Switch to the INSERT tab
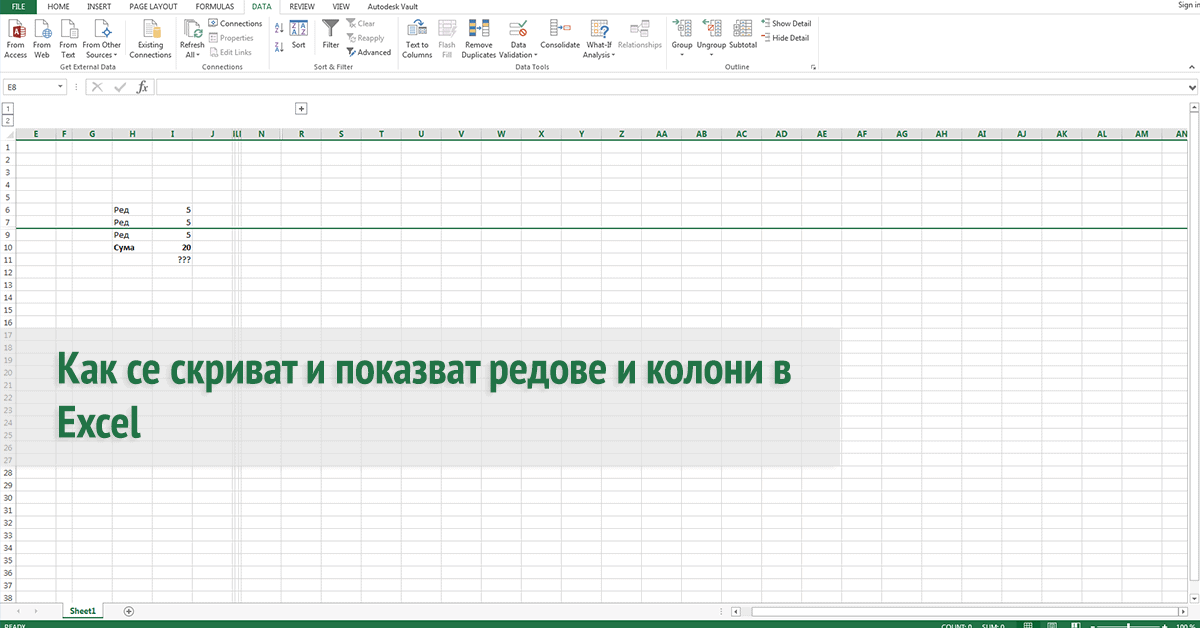 click(x=99, y=5)
